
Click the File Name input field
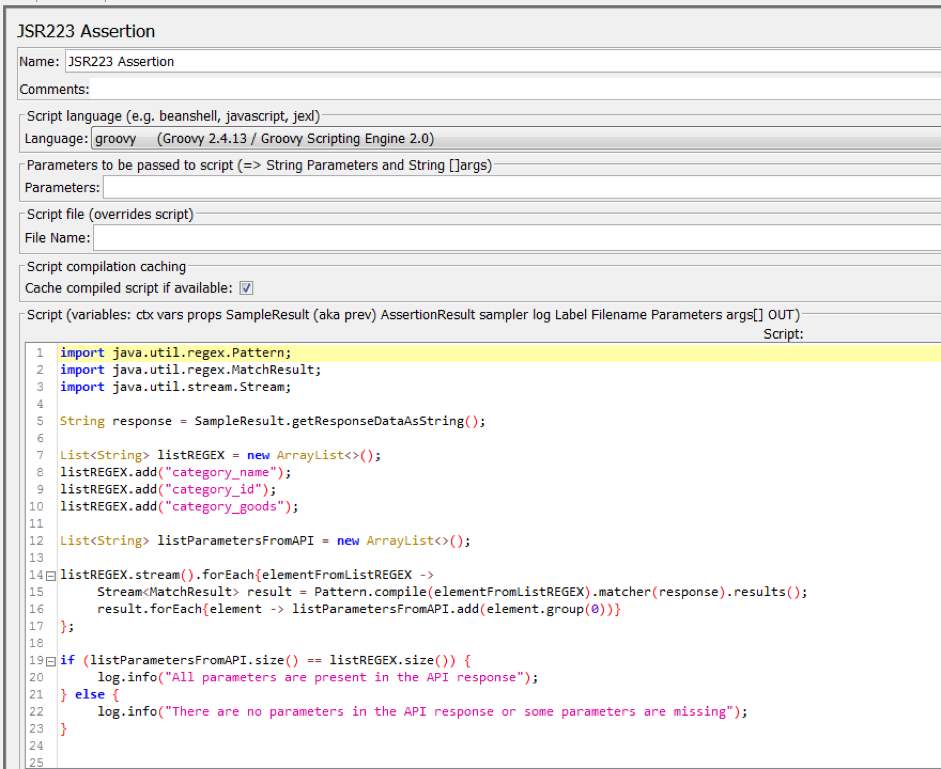point(517,238)
